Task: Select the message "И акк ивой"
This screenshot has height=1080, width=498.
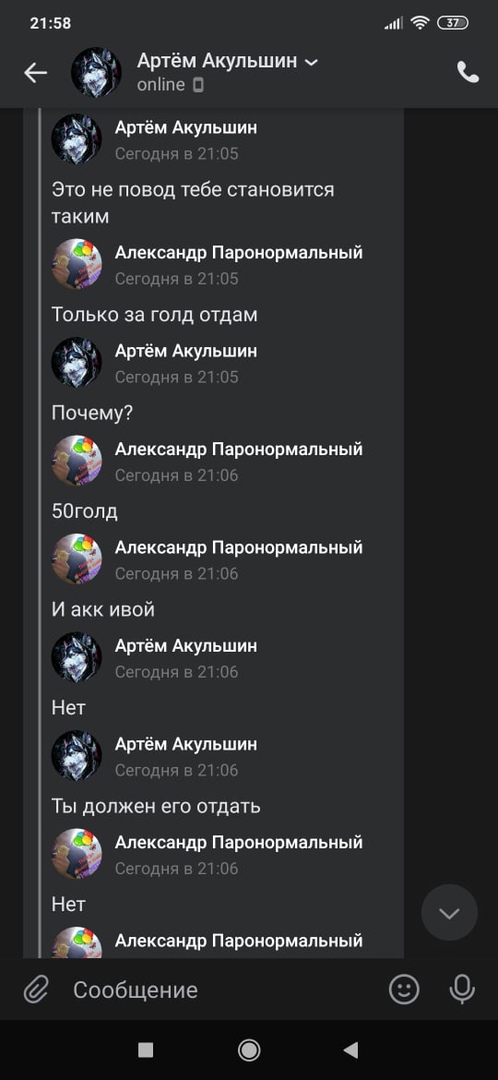Action: click(x=103, y=610)
